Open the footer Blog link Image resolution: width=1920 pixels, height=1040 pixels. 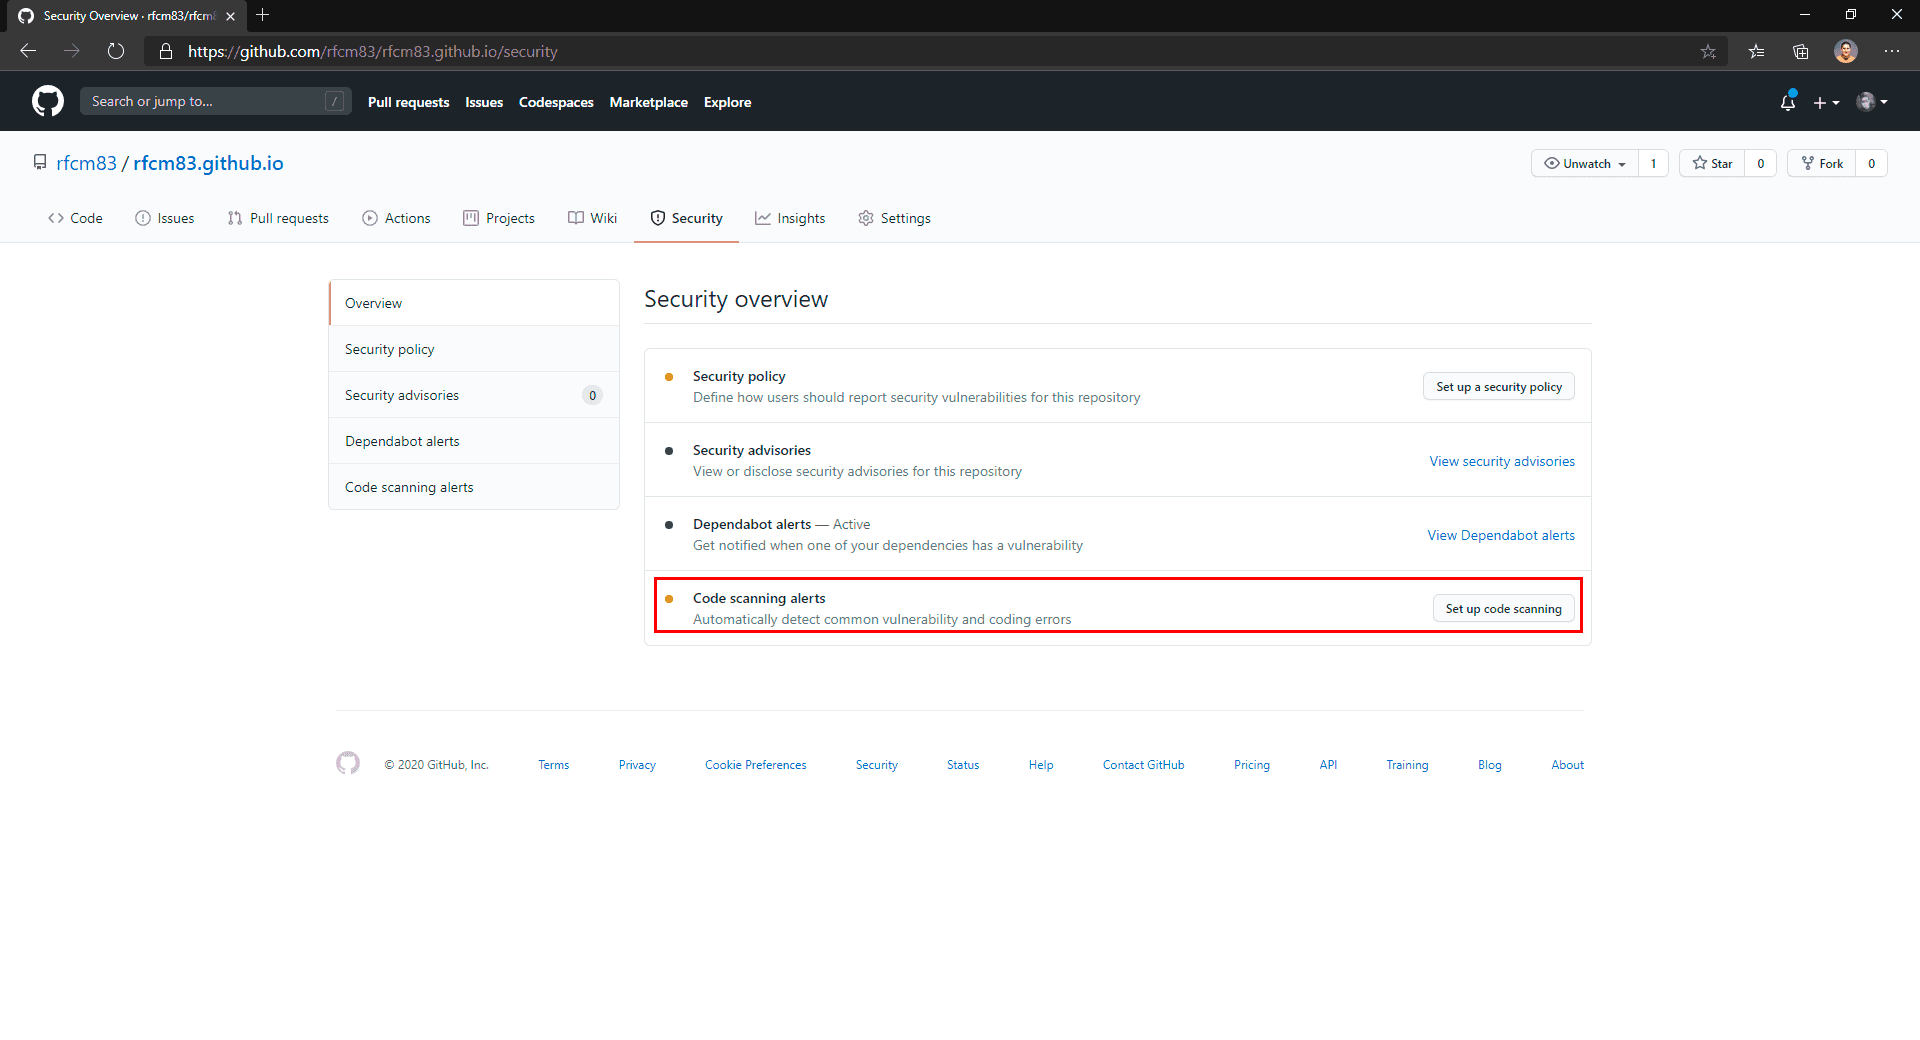click(1489, 765)
